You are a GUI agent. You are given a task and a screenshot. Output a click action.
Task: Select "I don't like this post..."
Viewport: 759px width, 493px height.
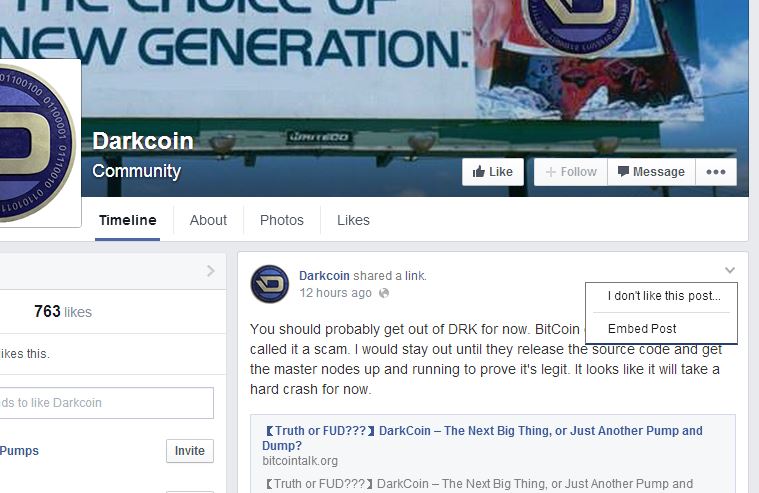point(664,296)
